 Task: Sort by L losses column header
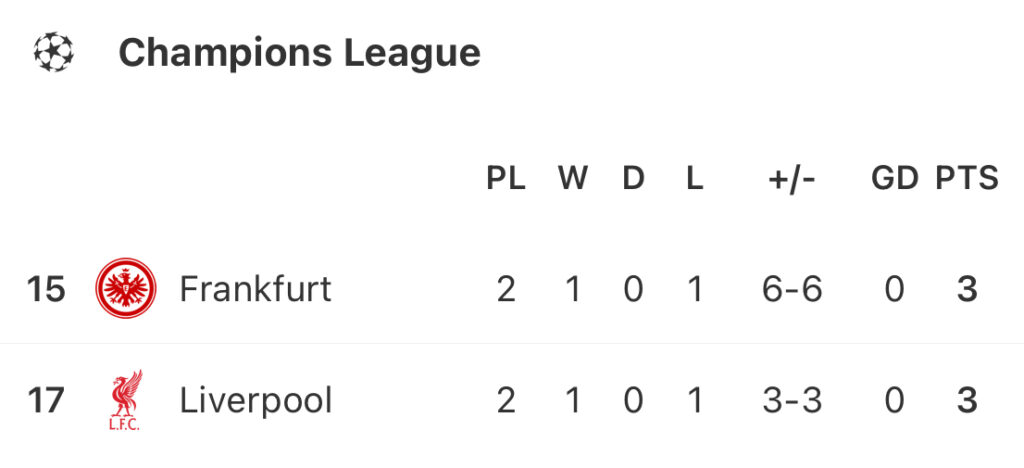[694, 179]
